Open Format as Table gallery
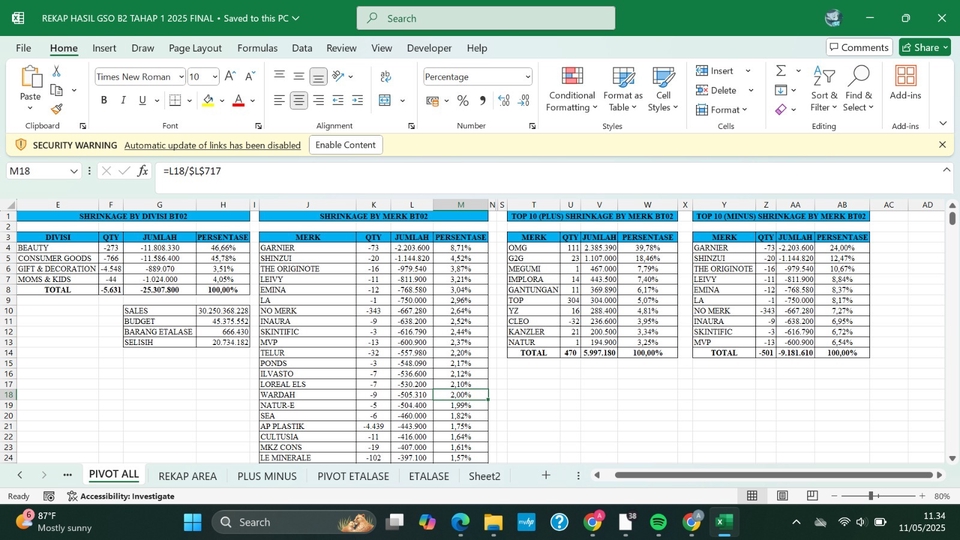This screenshot has height=540, width=960. point(623,89)
